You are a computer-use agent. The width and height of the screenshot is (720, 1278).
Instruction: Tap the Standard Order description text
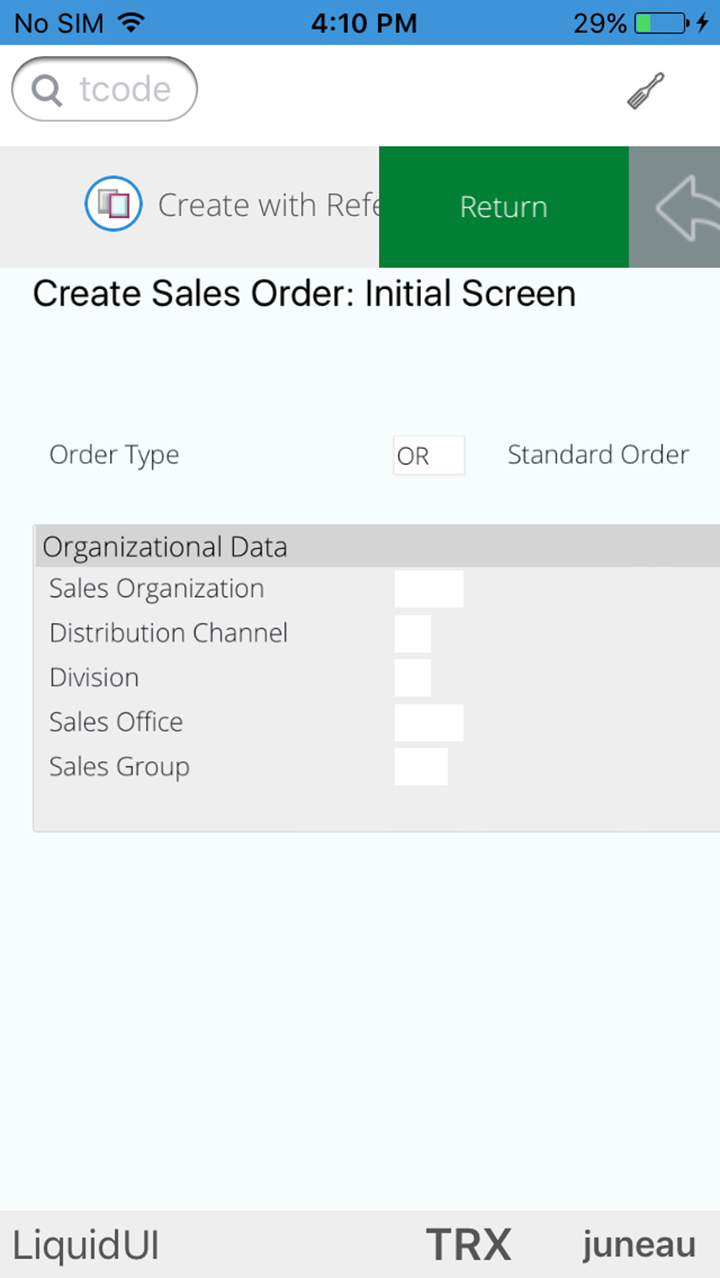point(598,455)
